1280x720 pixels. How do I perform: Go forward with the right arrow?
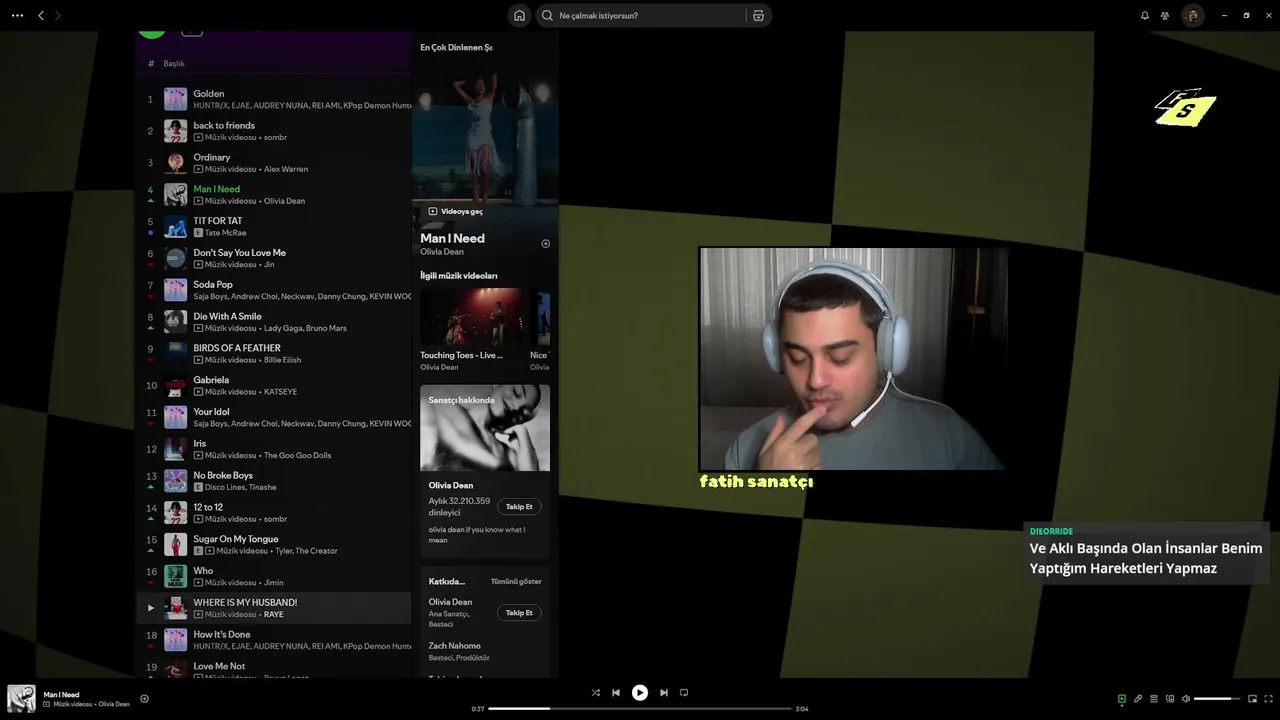[57, 15]
